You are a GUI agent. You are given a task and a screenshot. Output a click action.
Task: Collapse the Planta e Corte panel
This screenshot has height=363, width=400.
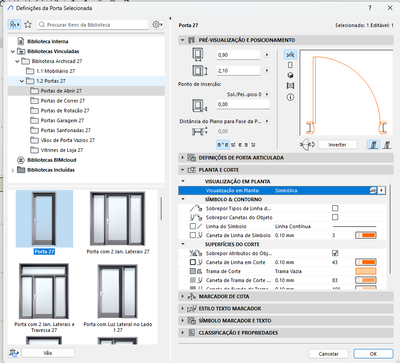(x=182, y=170)
